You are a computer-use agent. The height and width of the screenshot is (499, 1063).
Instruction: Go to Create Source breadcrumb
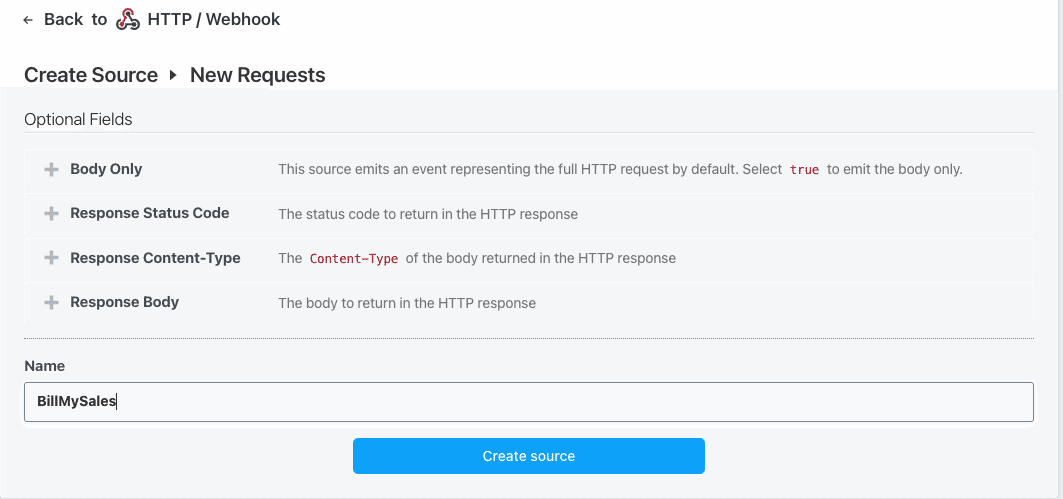[91, 75]
